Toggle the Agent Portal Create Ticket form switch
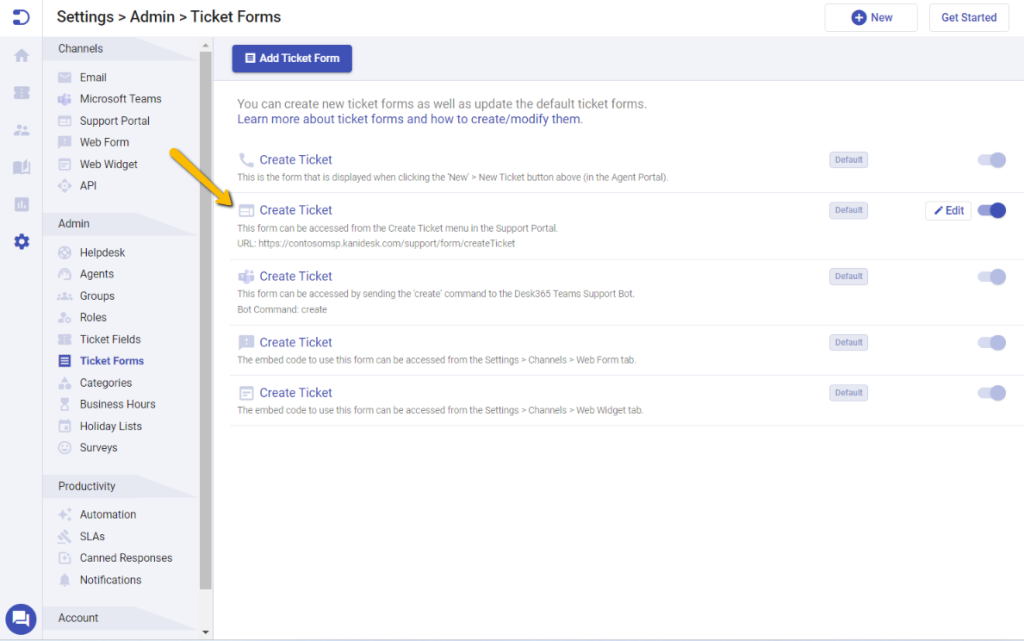Screen dimensions: 1024x641 click(991, 160)
